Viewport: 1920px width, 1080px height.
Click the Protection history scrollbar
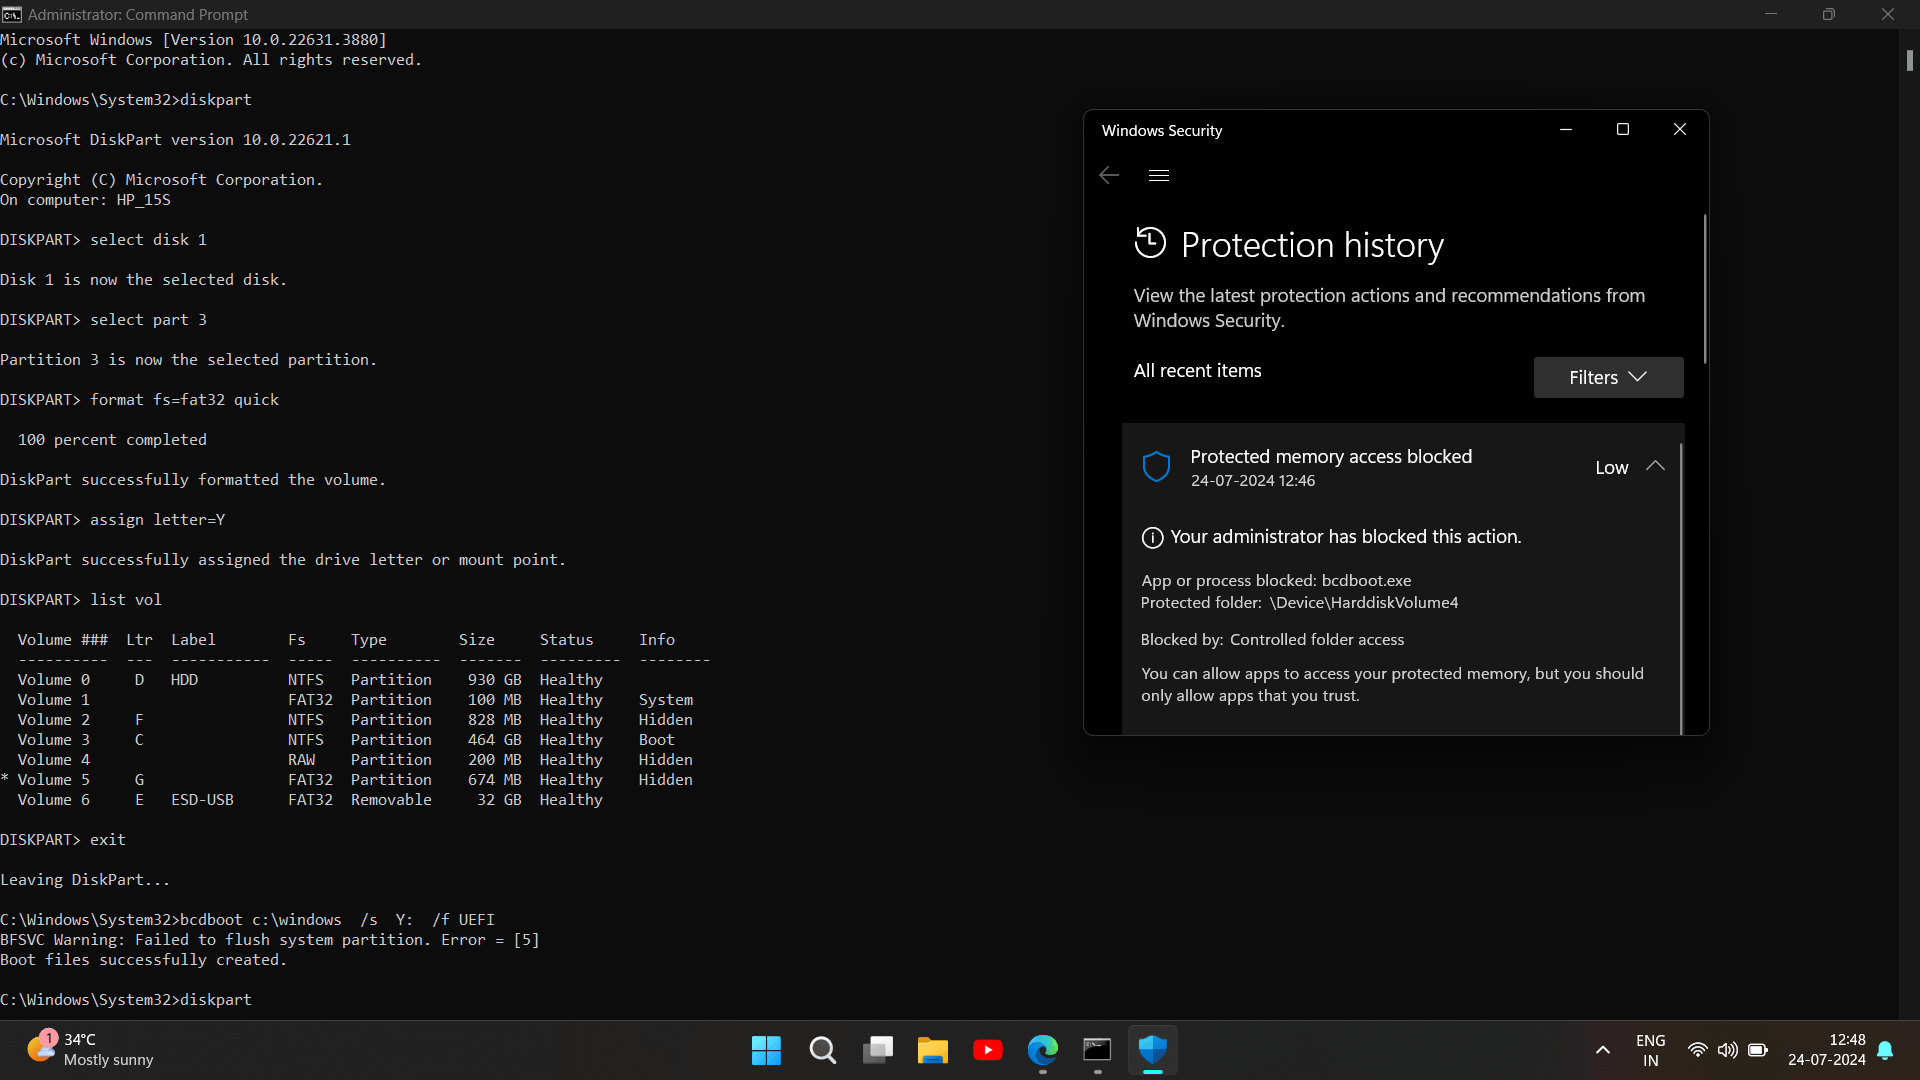(x=1705, y=290)
